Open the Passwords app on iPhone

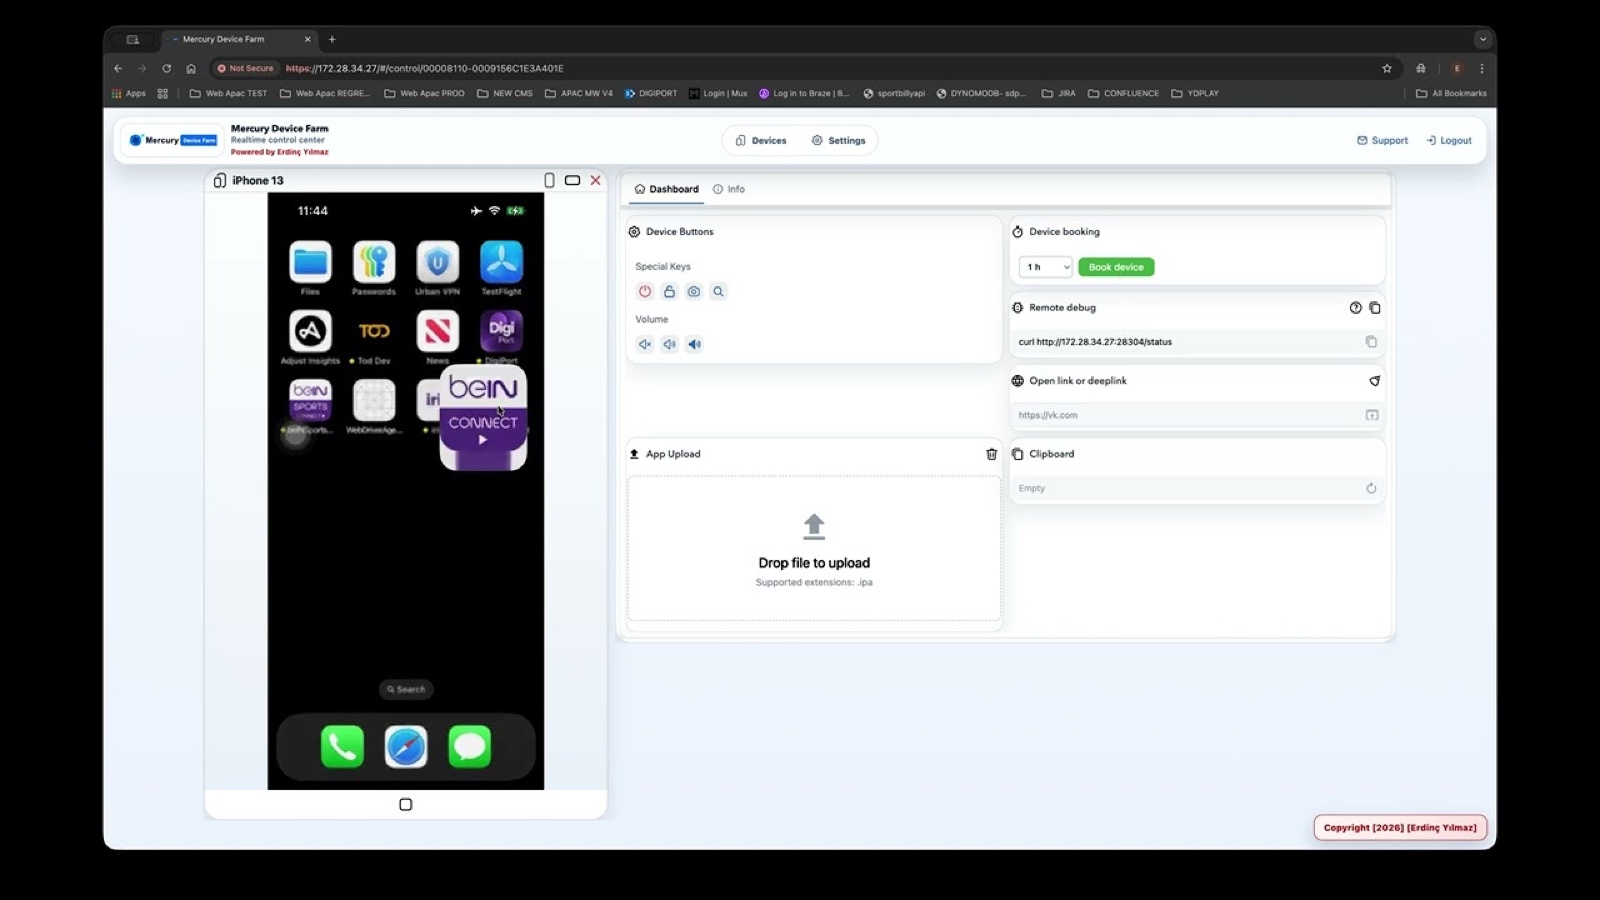pos(374,262)
